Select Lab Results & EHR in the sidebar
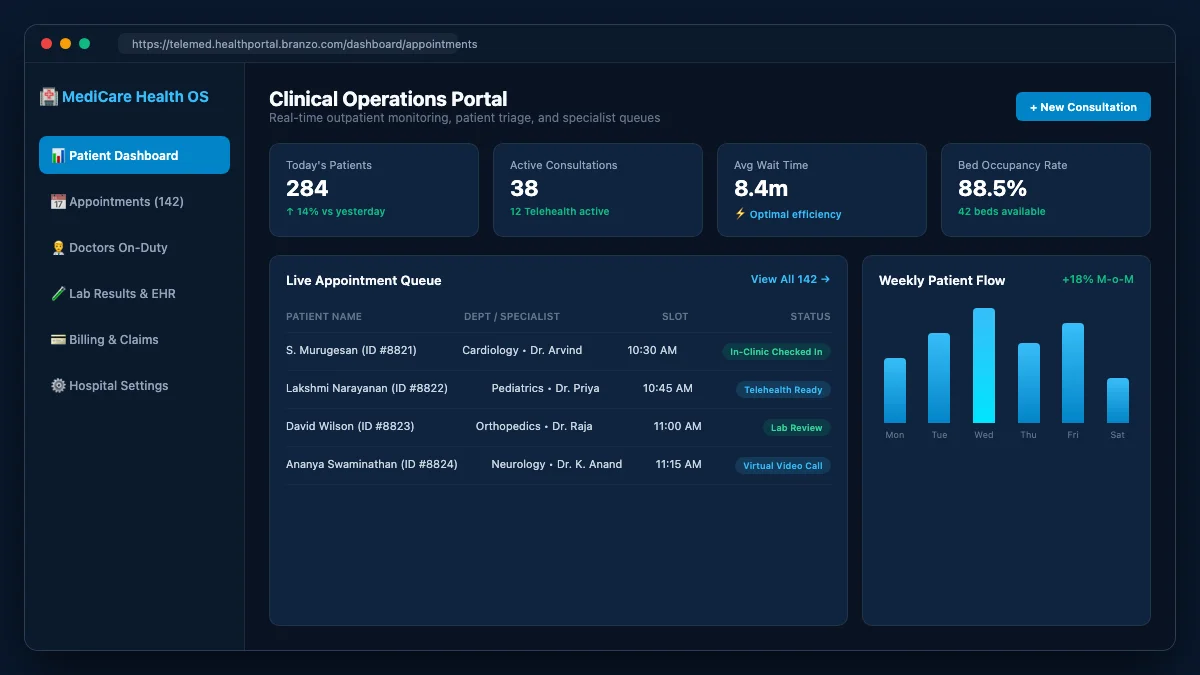 (x=134, y=293)
